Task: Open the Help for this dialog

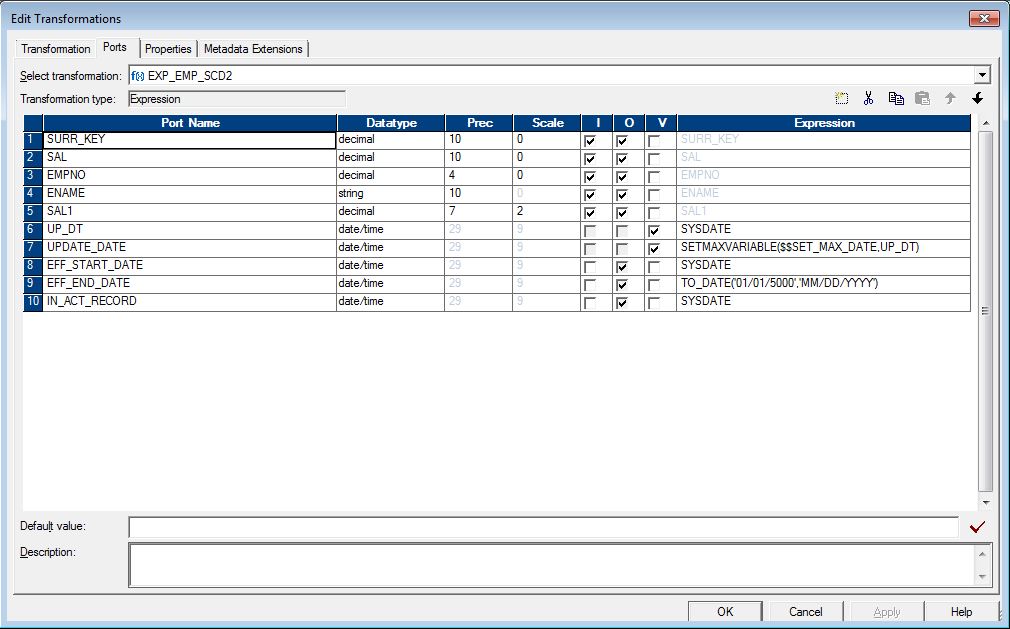Action: pos(960,611)
